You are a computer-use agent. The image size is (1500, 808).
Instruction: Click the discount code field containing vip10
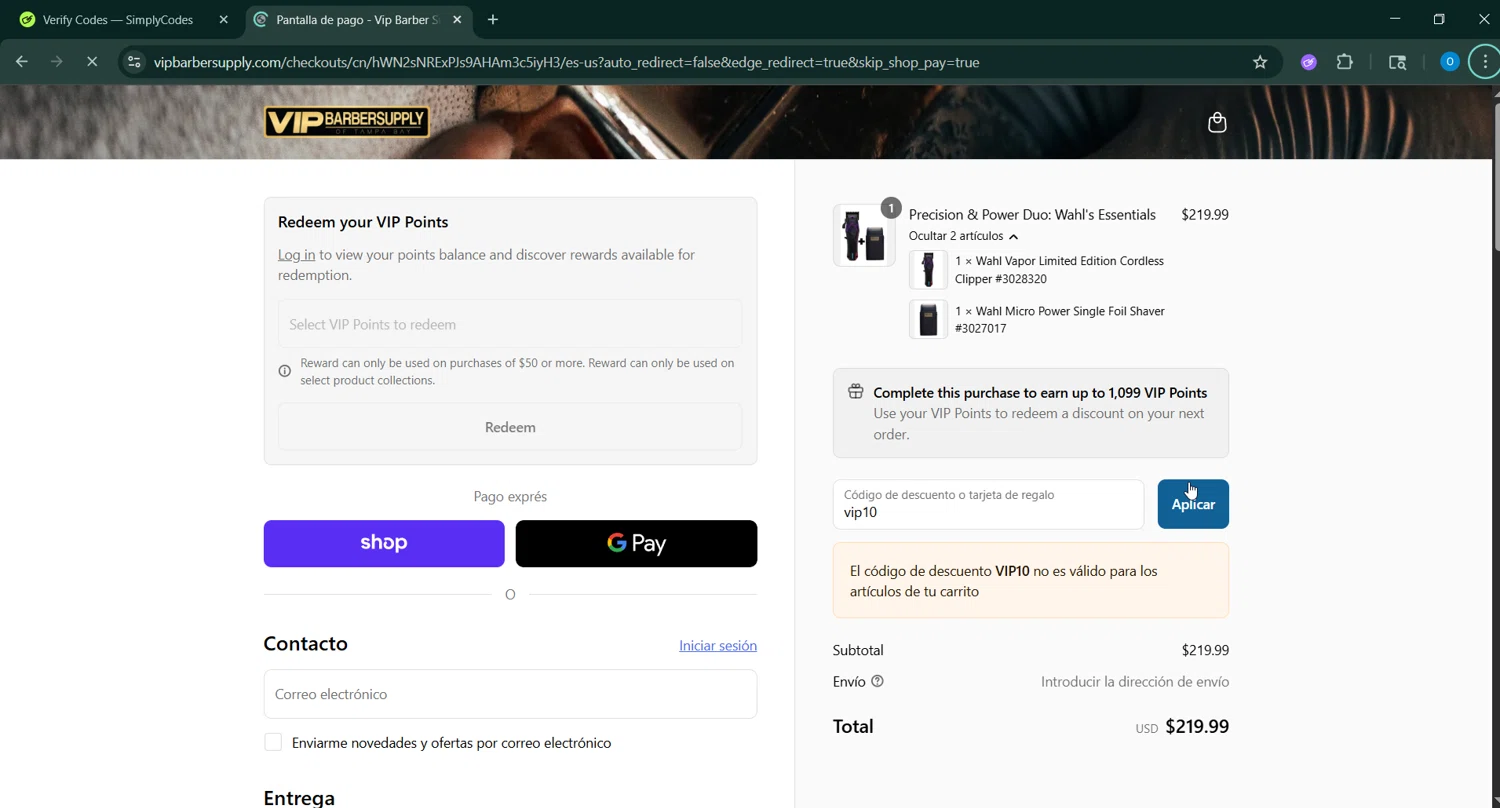click(988, 504)
